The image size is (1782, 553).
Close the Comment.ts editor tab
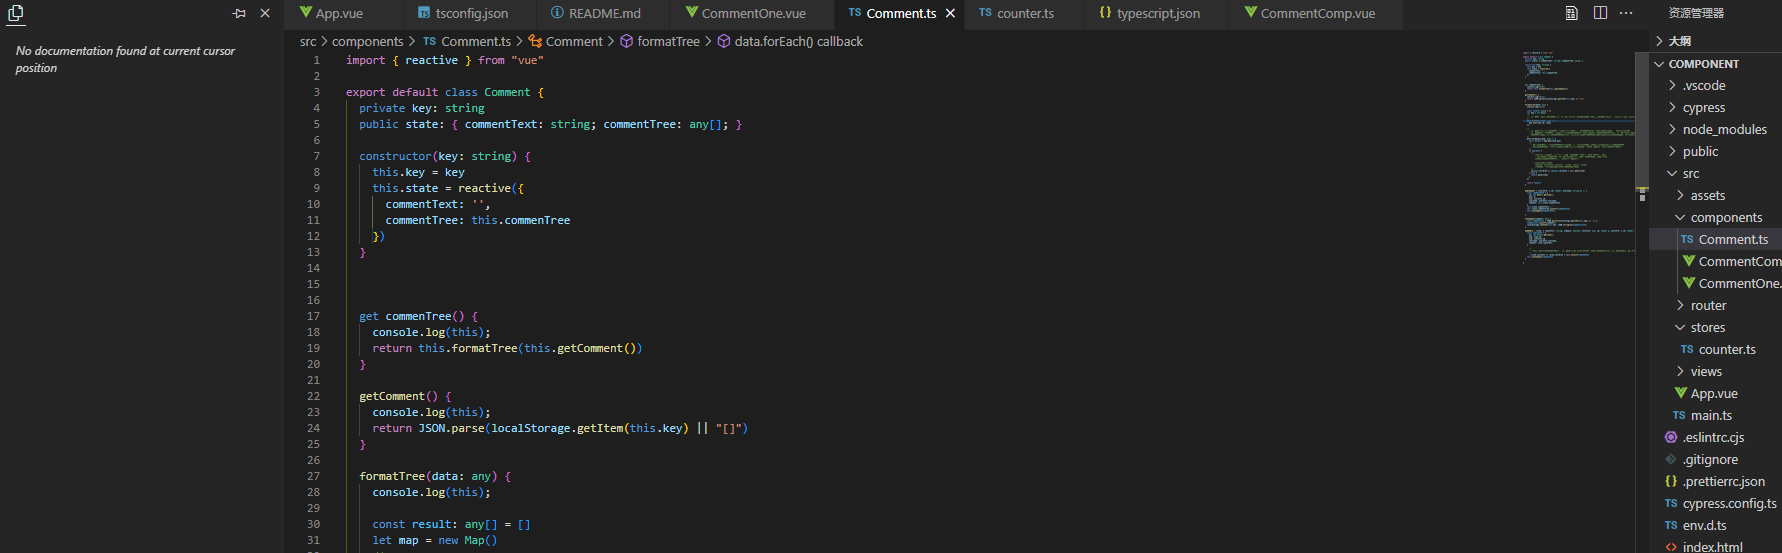click(x=950, y=13)
